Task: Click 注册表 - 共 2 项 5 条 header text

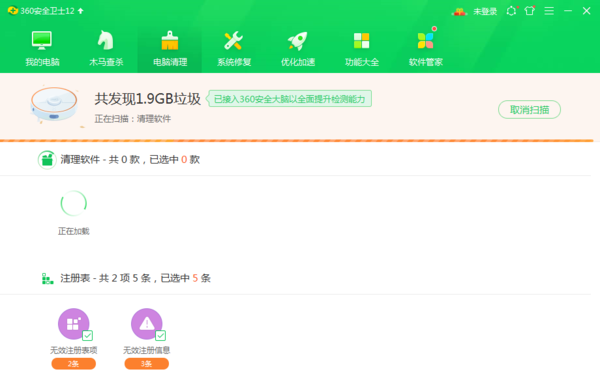Action: (135, 278)
